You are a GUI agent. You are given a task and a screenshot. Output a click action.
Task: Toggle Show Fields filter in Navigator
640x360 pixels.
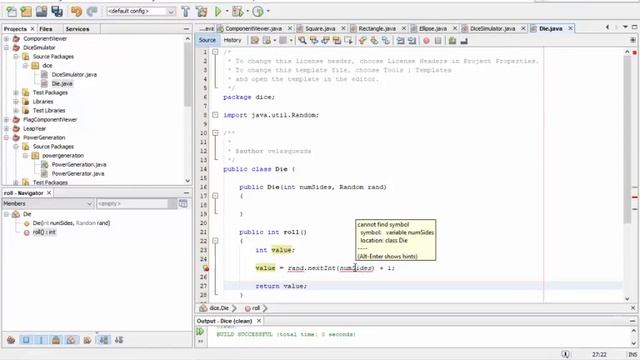[x=26, y=340]
